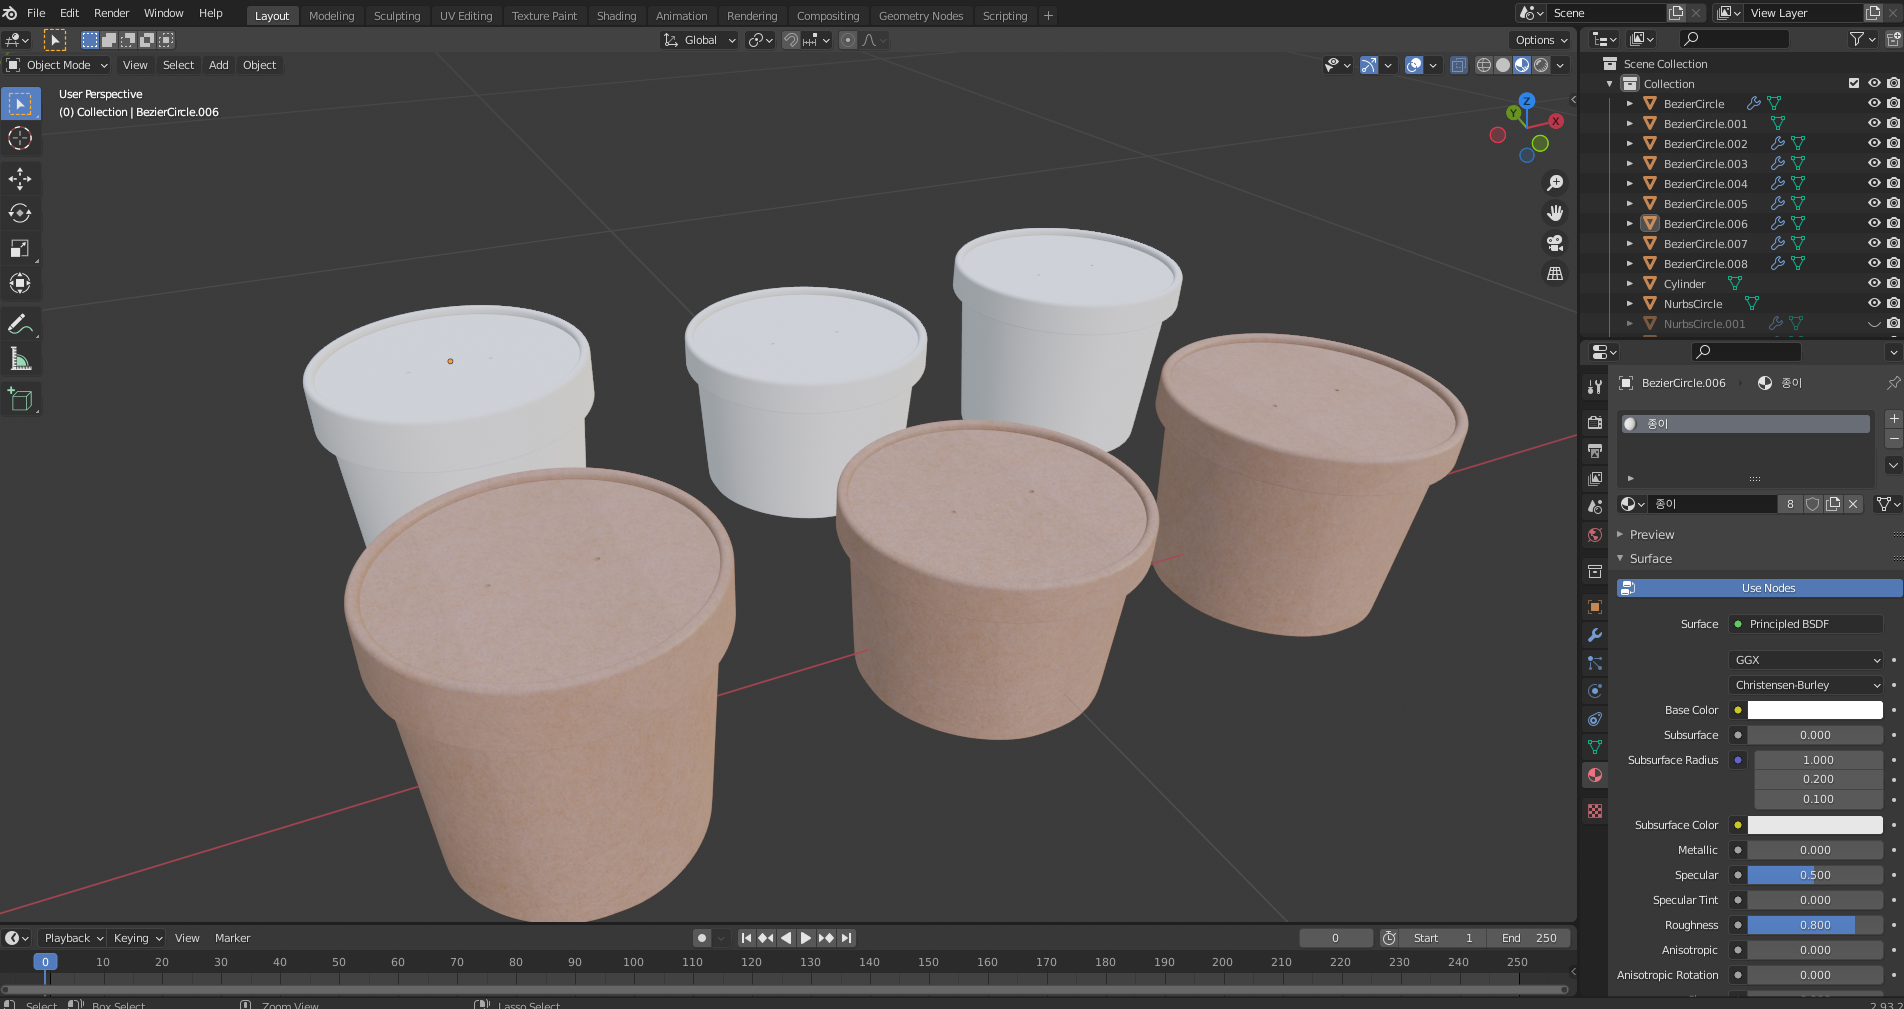Screen dimensions: 1904x1009
Task: Expand the Preview panel
Action: [1651, 535]
